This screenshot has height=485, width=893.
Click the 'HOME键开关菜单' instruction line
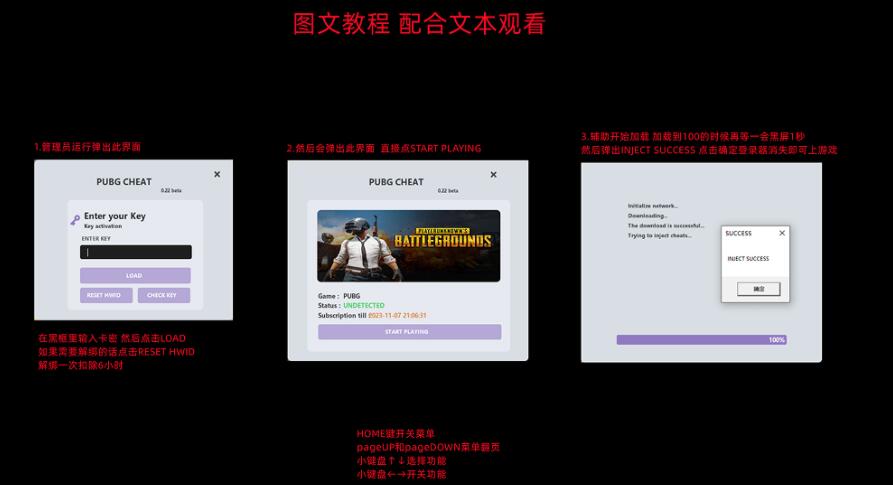(x=395, y=434)
